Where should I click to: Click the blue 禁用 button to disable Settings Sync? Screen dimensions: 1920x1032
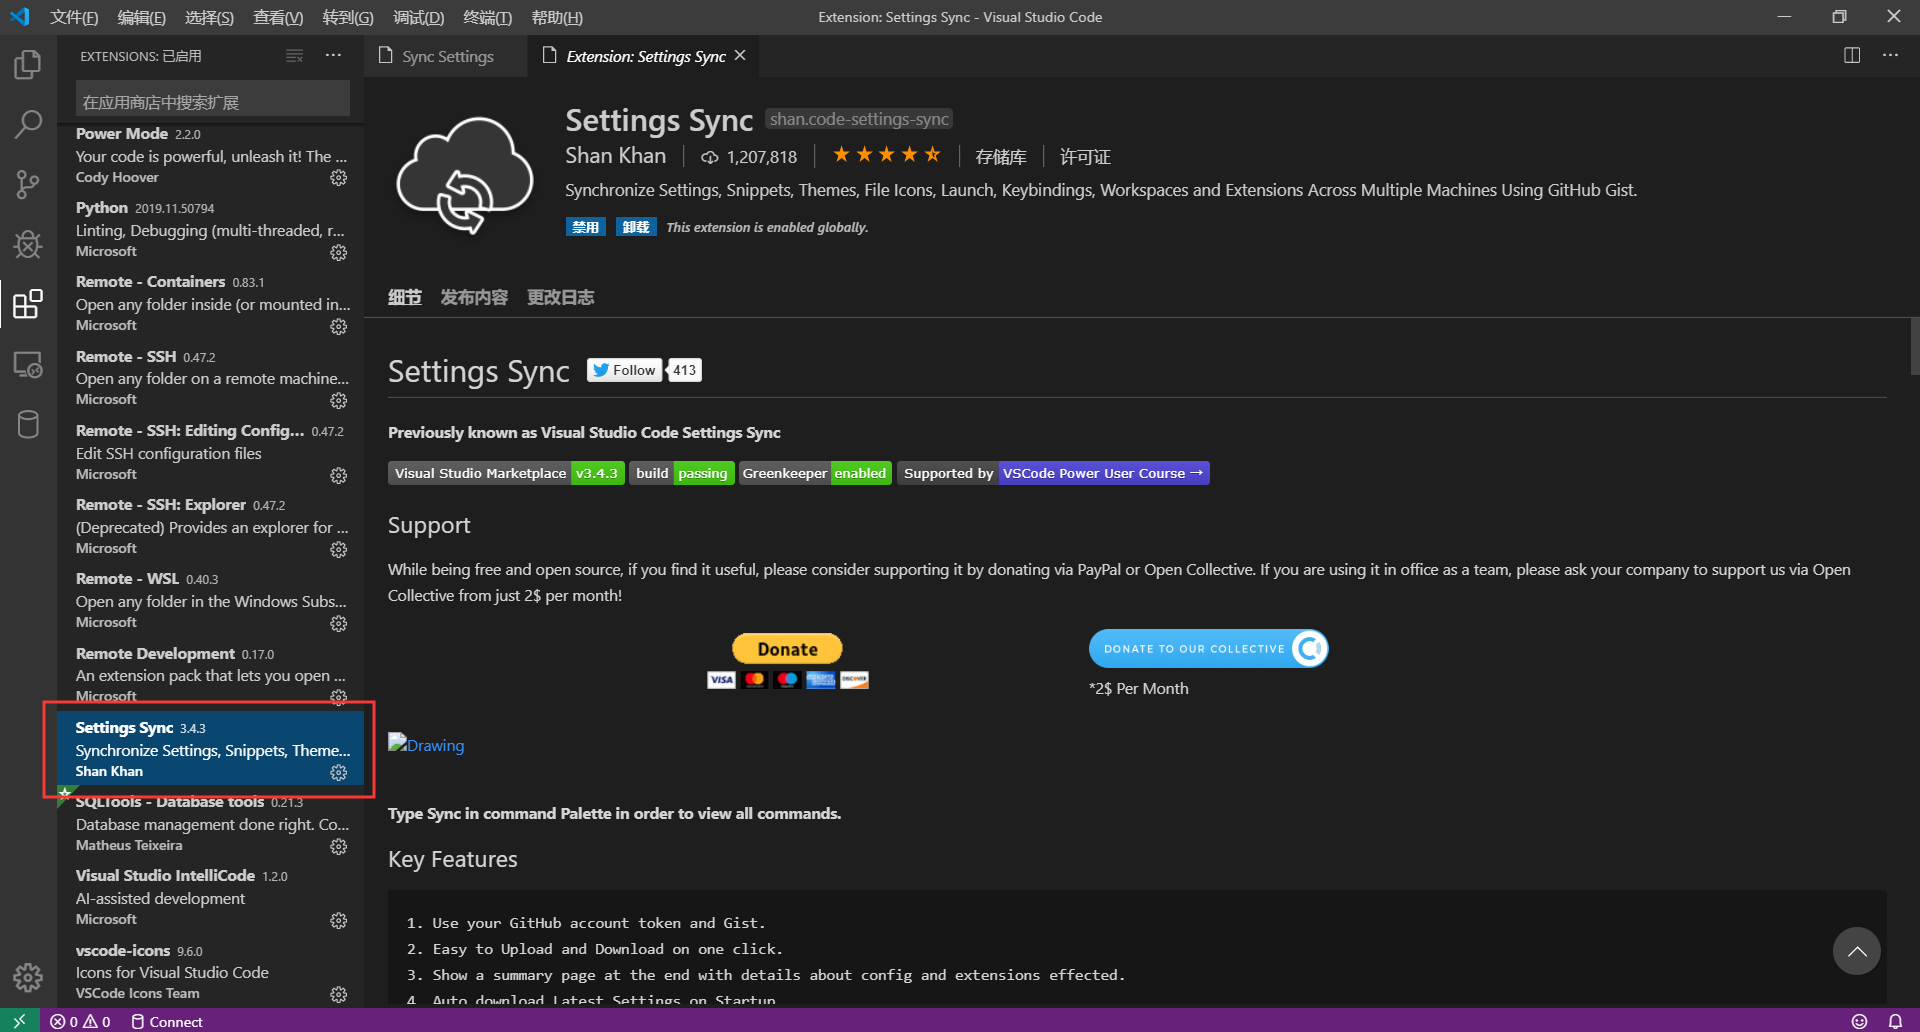click(x=586, y=227)
